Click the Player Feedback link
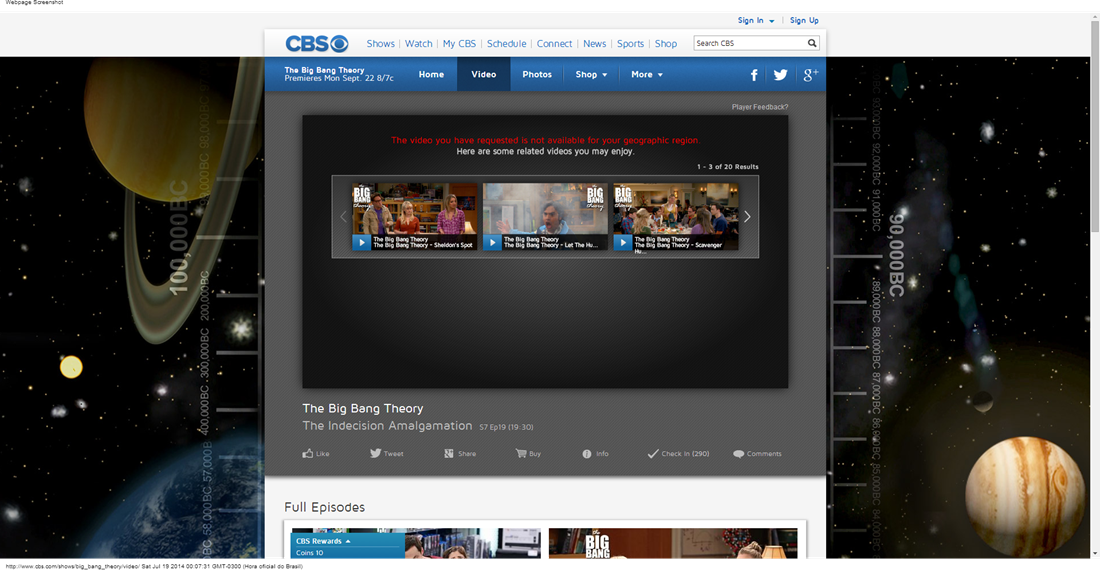The image size is (1100, 570). (760, 107)
